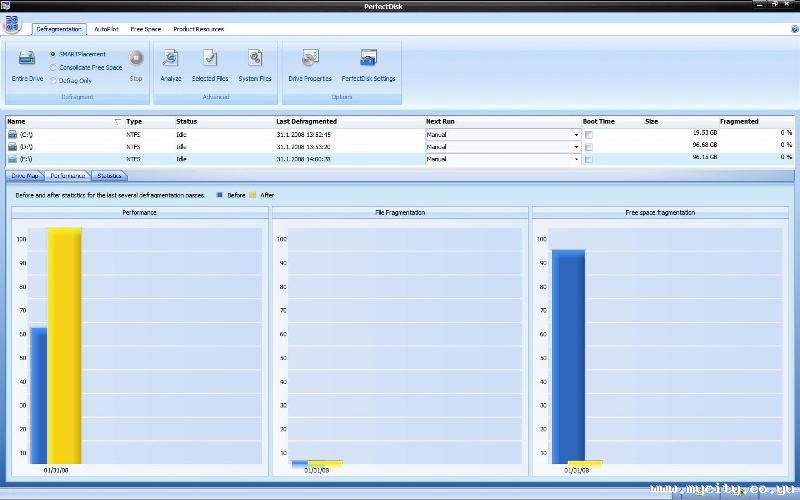
Task: Expand Next Run dropdown for C: drive
Action: click(576, 134)
